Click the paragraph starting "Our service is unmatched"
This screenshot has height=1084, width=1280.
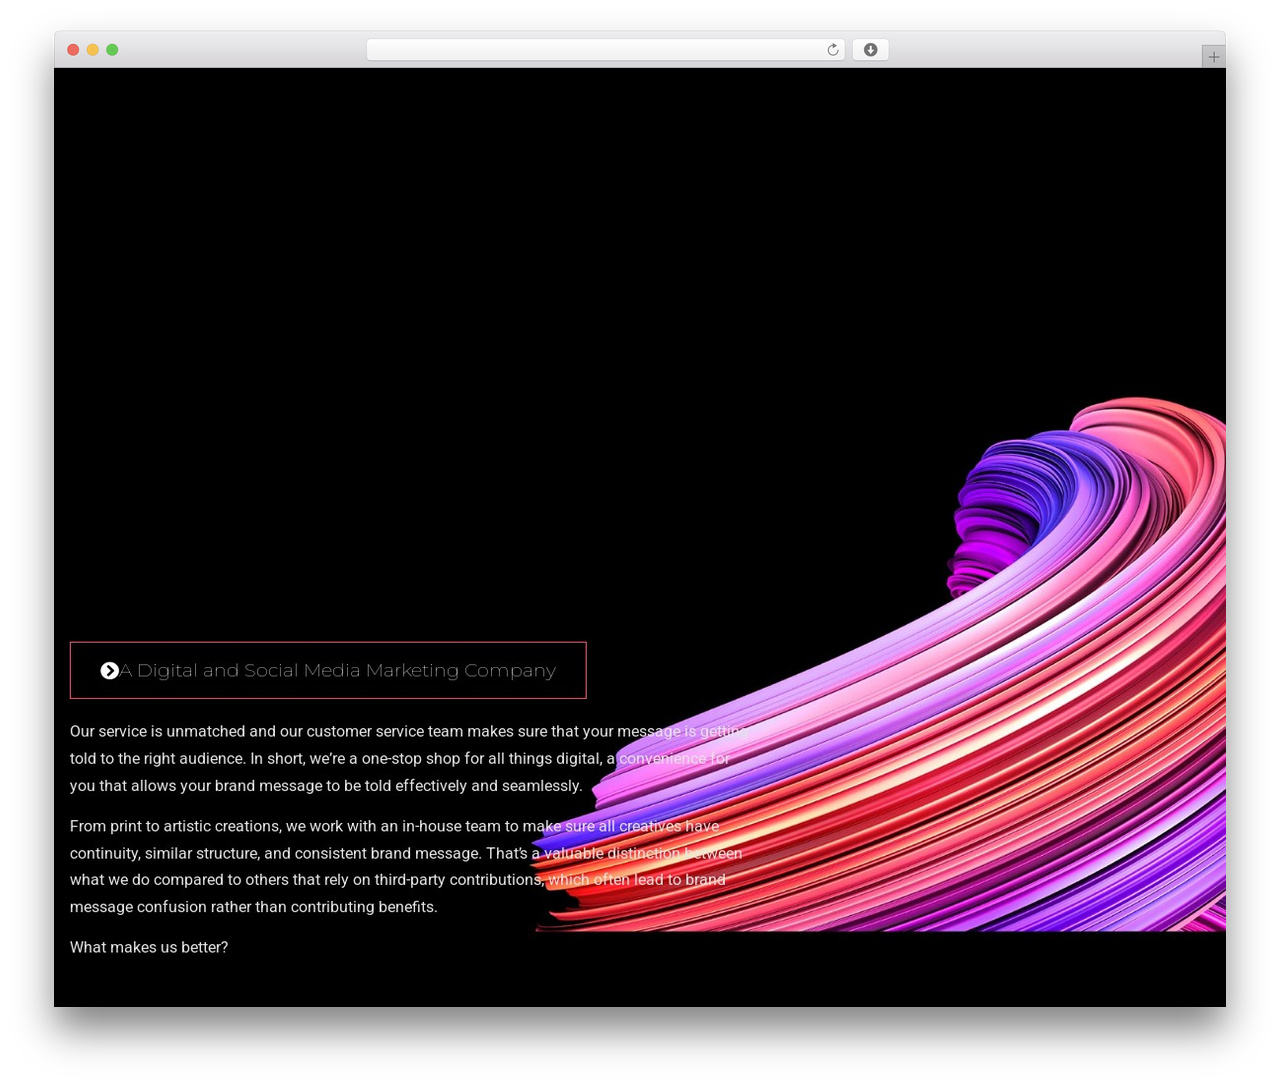tap(408, 758)
